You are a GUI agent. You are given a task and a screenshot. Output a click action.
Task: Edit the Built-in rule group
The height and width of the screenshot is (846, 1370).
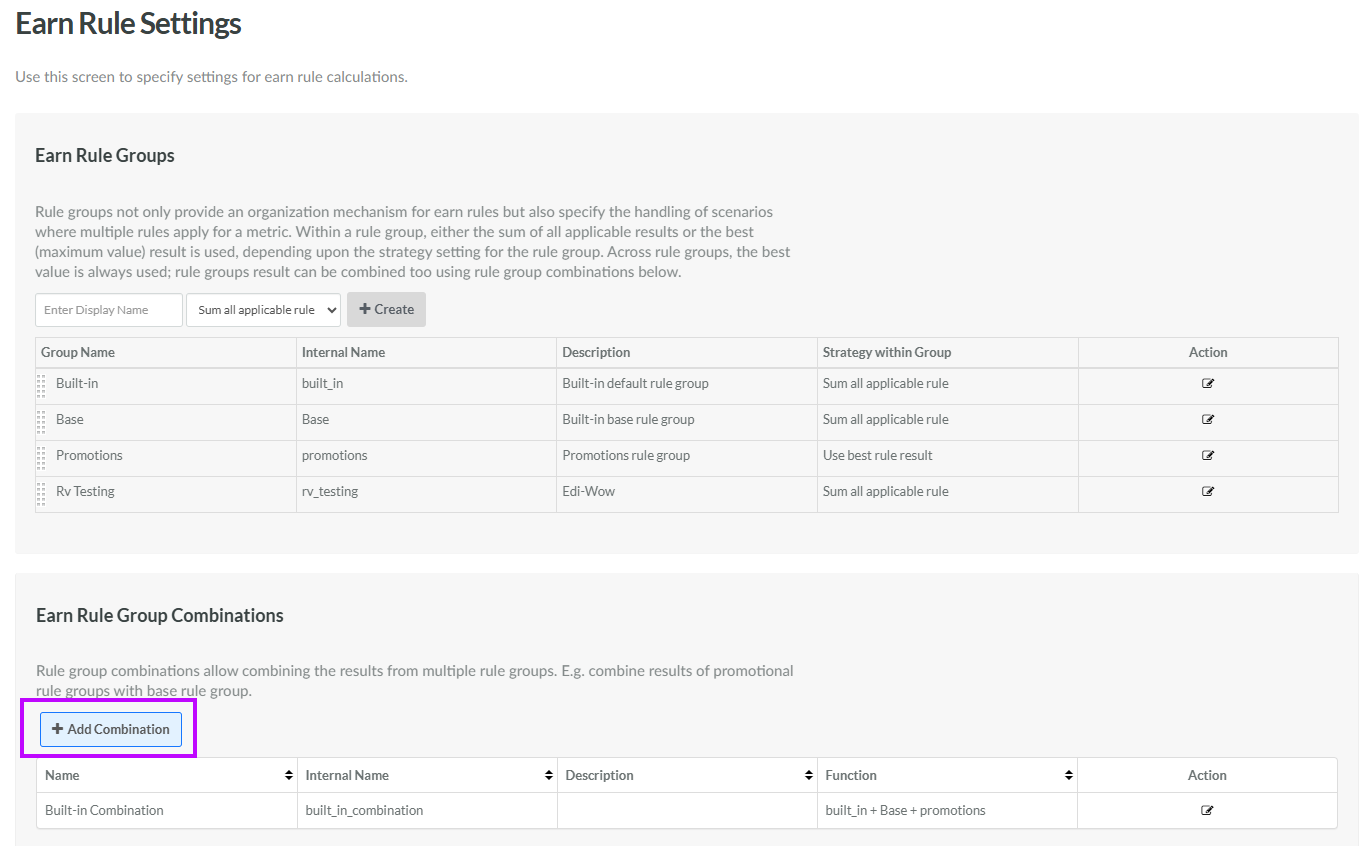coord(1207,383)
